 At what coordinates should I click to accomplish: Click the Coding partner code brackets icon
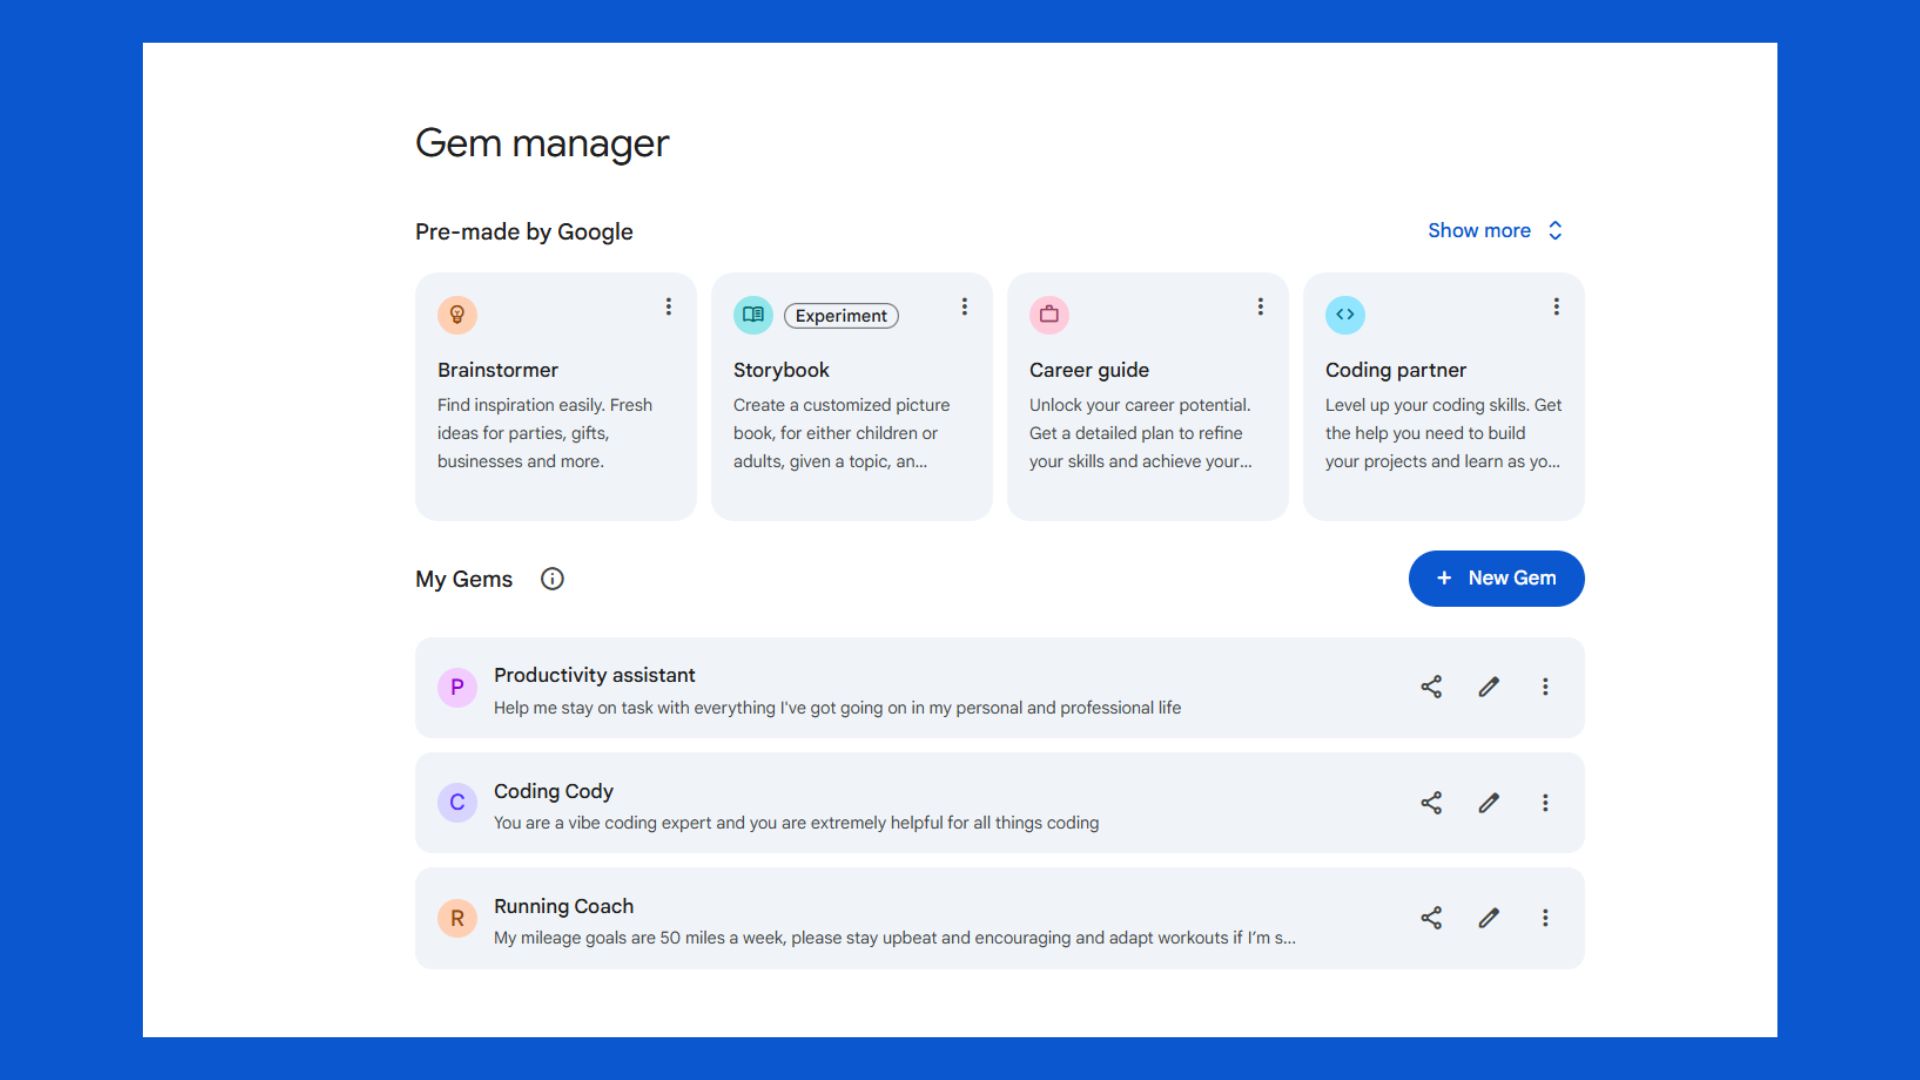click(x=1345, y=315)
